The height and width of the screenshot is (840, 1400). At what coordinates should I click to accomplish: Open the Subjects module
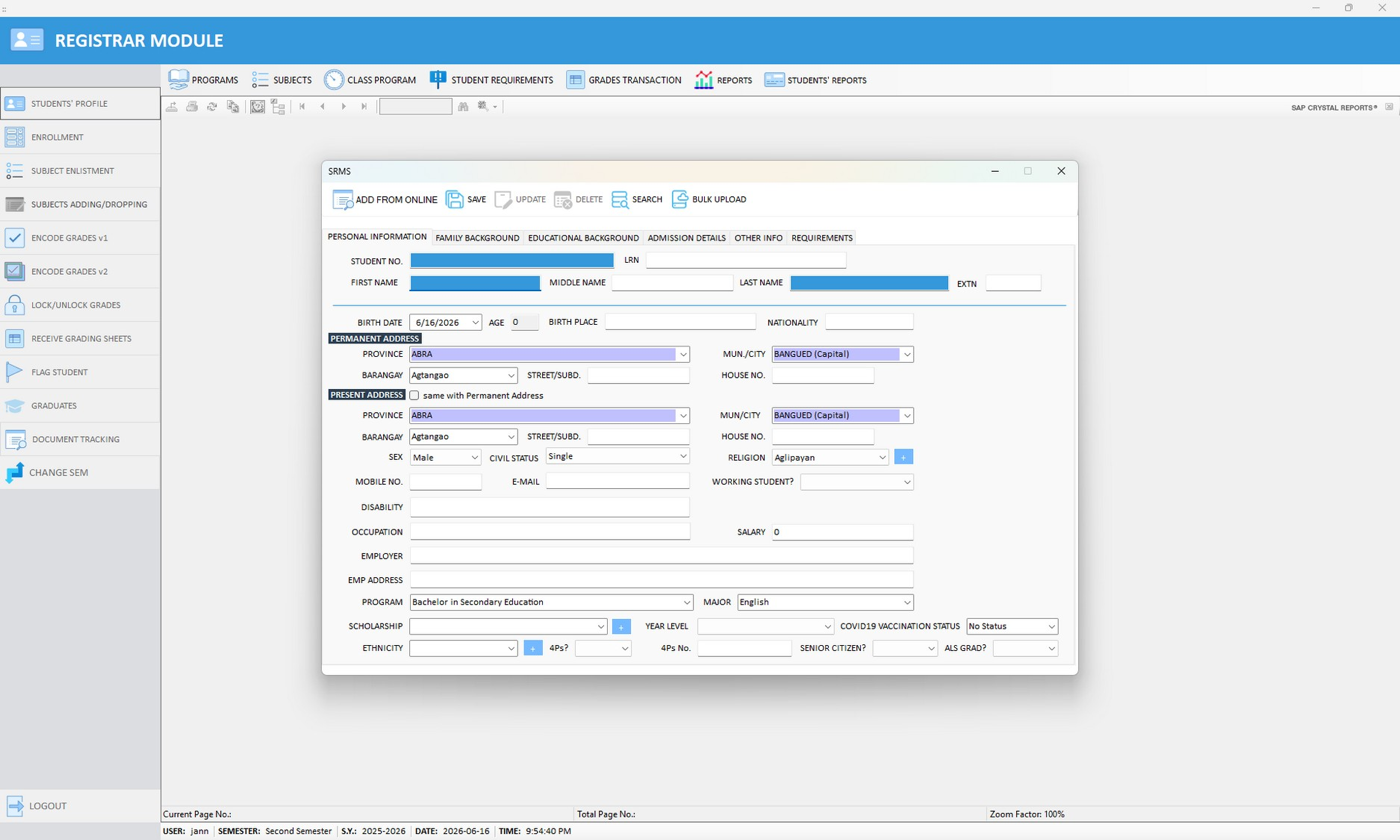tap(281, 80)
